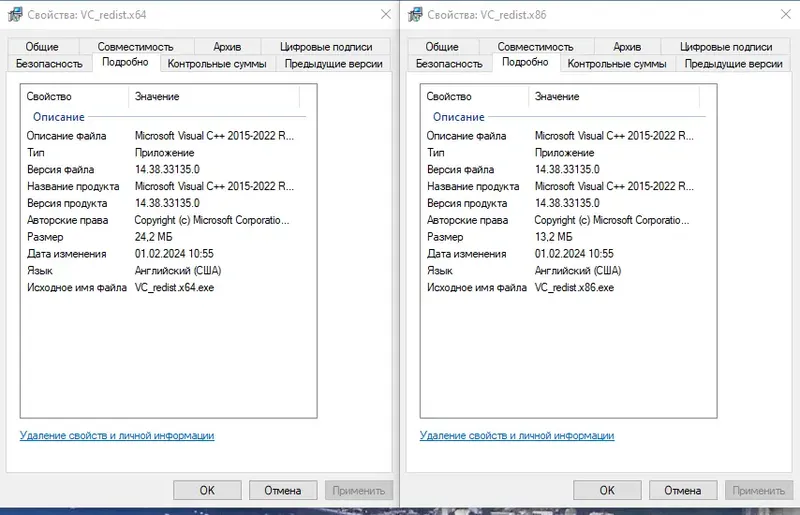Click OK in VC_redist.x86 window
800x515 pixels.
[x=607, y=491]
